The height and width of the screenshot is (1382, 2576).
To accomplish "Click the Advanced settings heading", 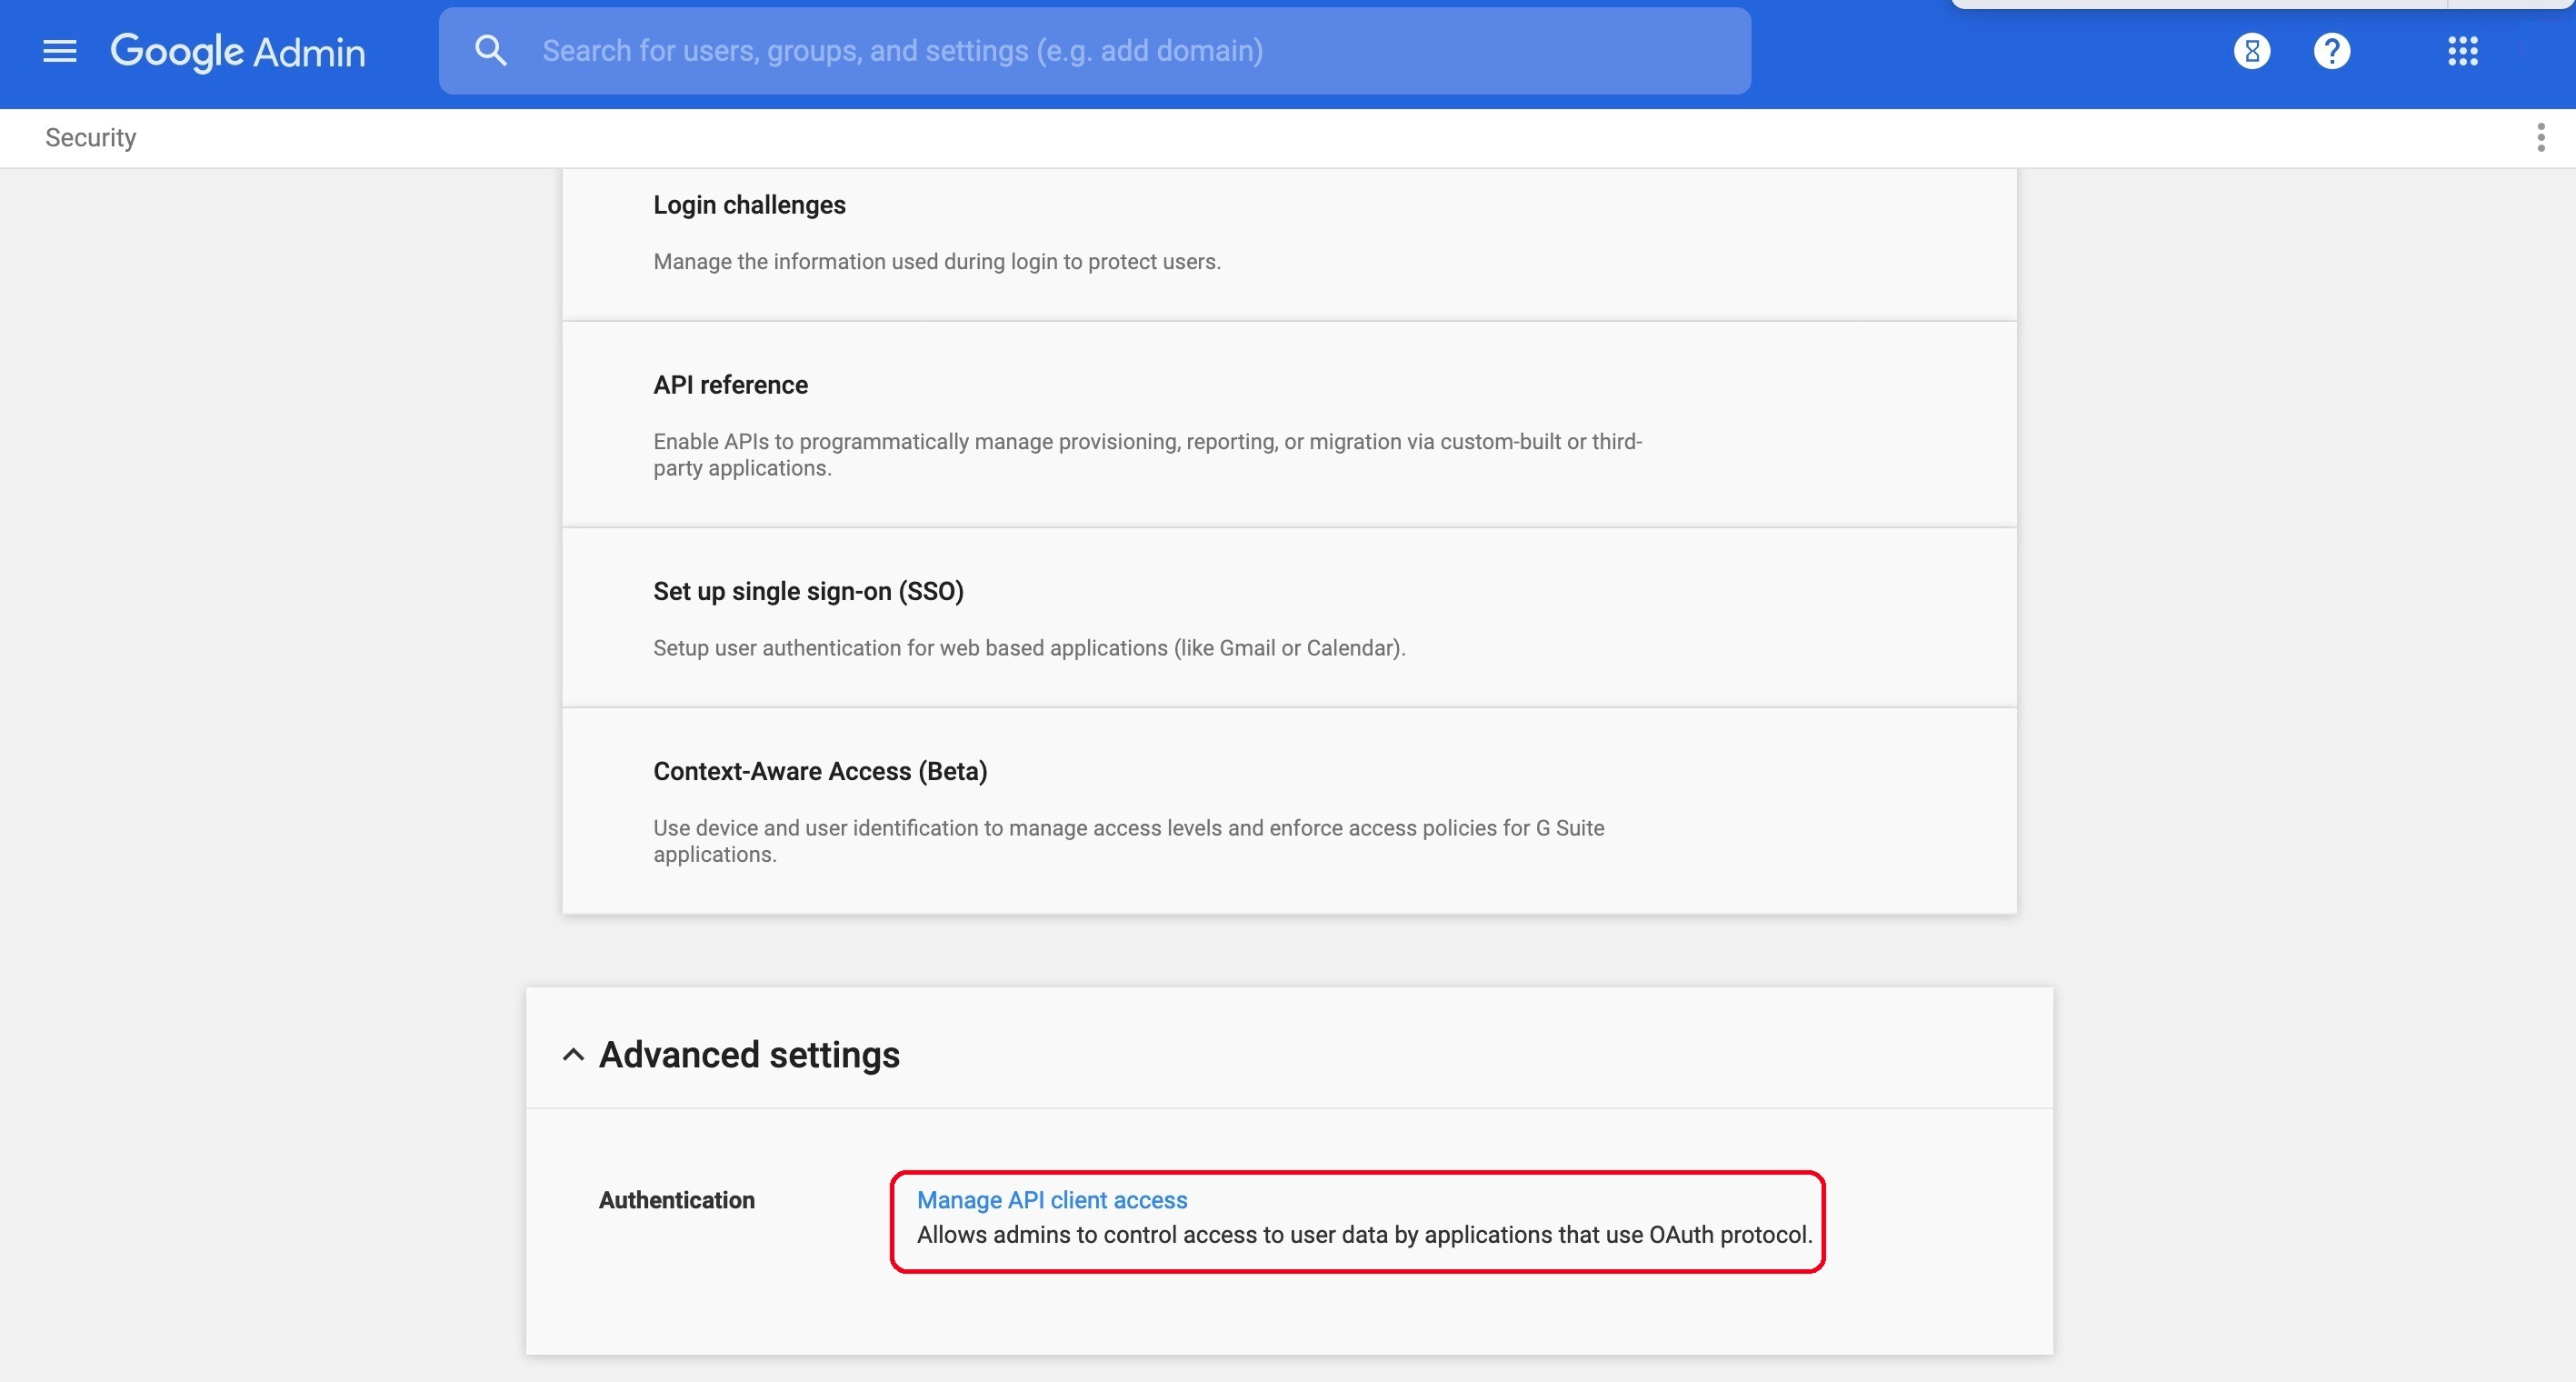I will point(749,1055).
